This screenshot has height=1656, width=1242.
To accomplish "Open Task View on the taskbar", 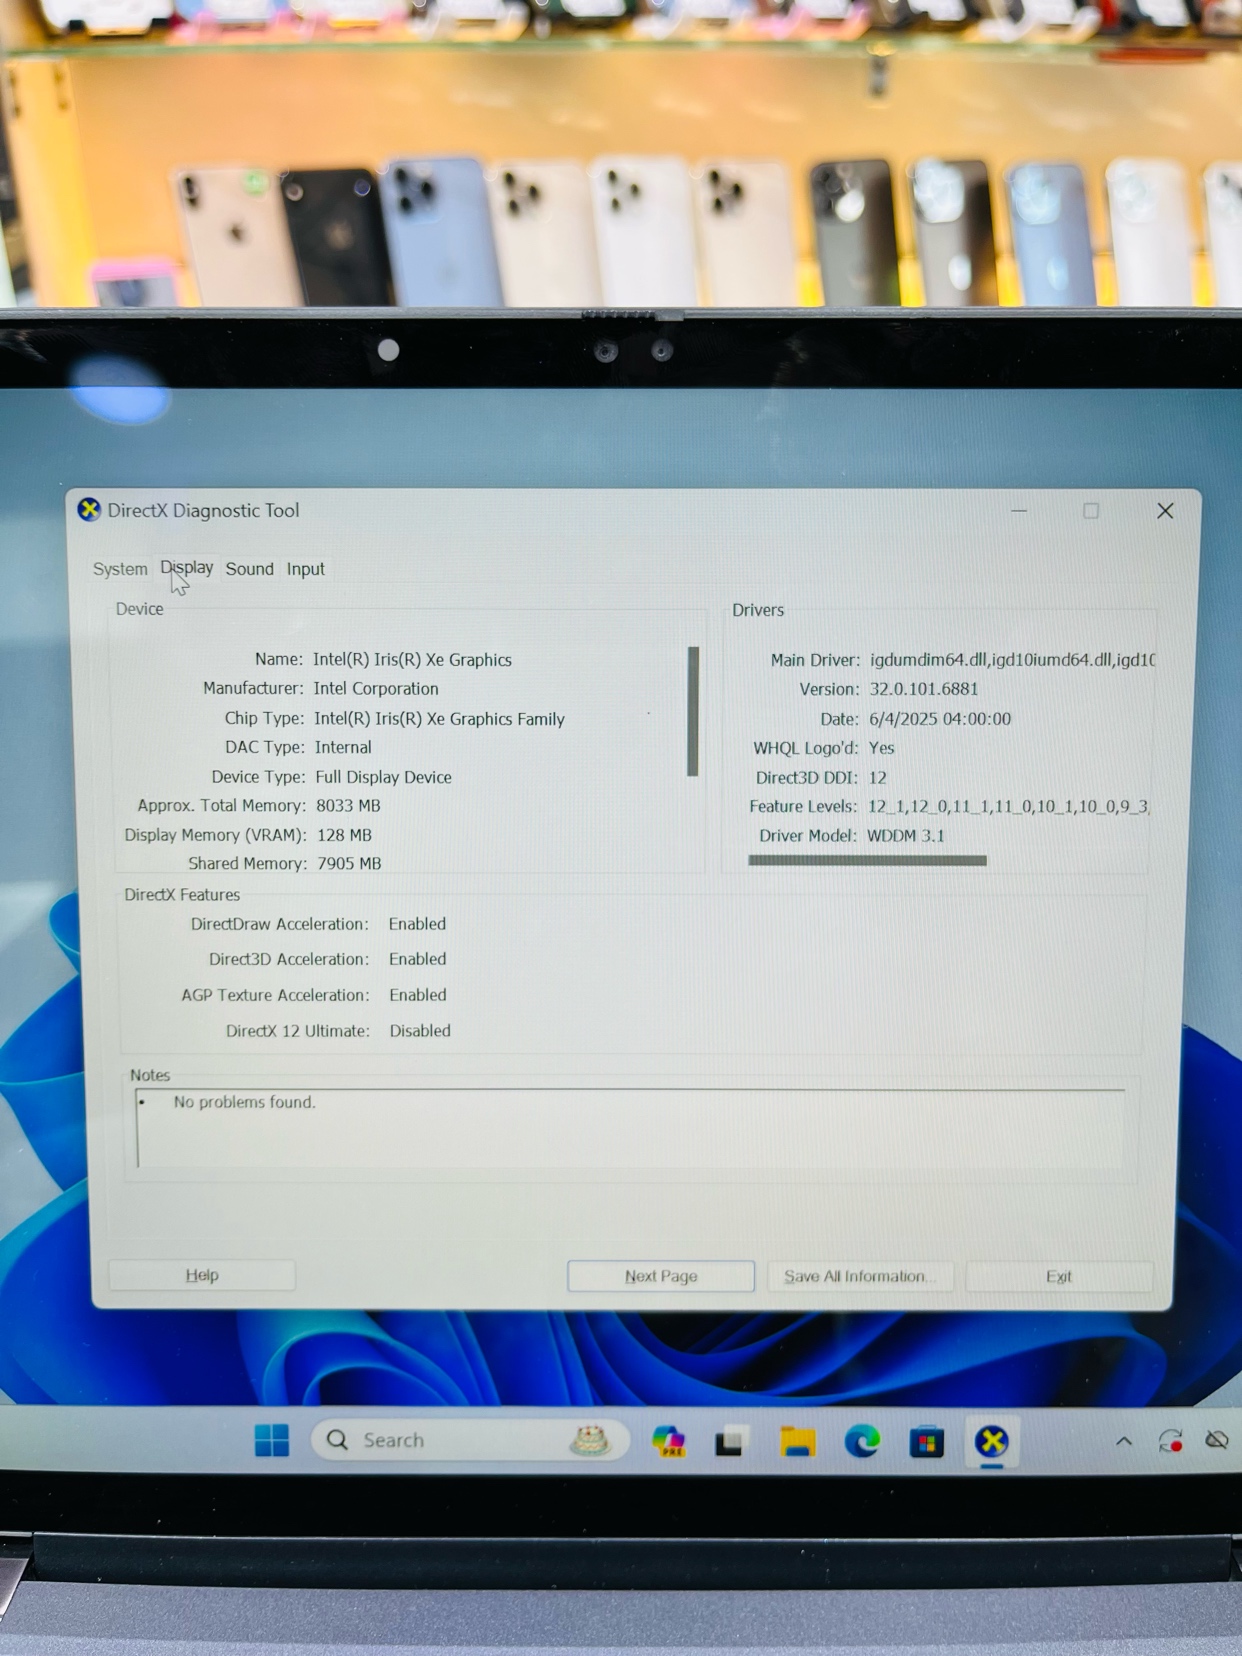I will click(730, 1442).
